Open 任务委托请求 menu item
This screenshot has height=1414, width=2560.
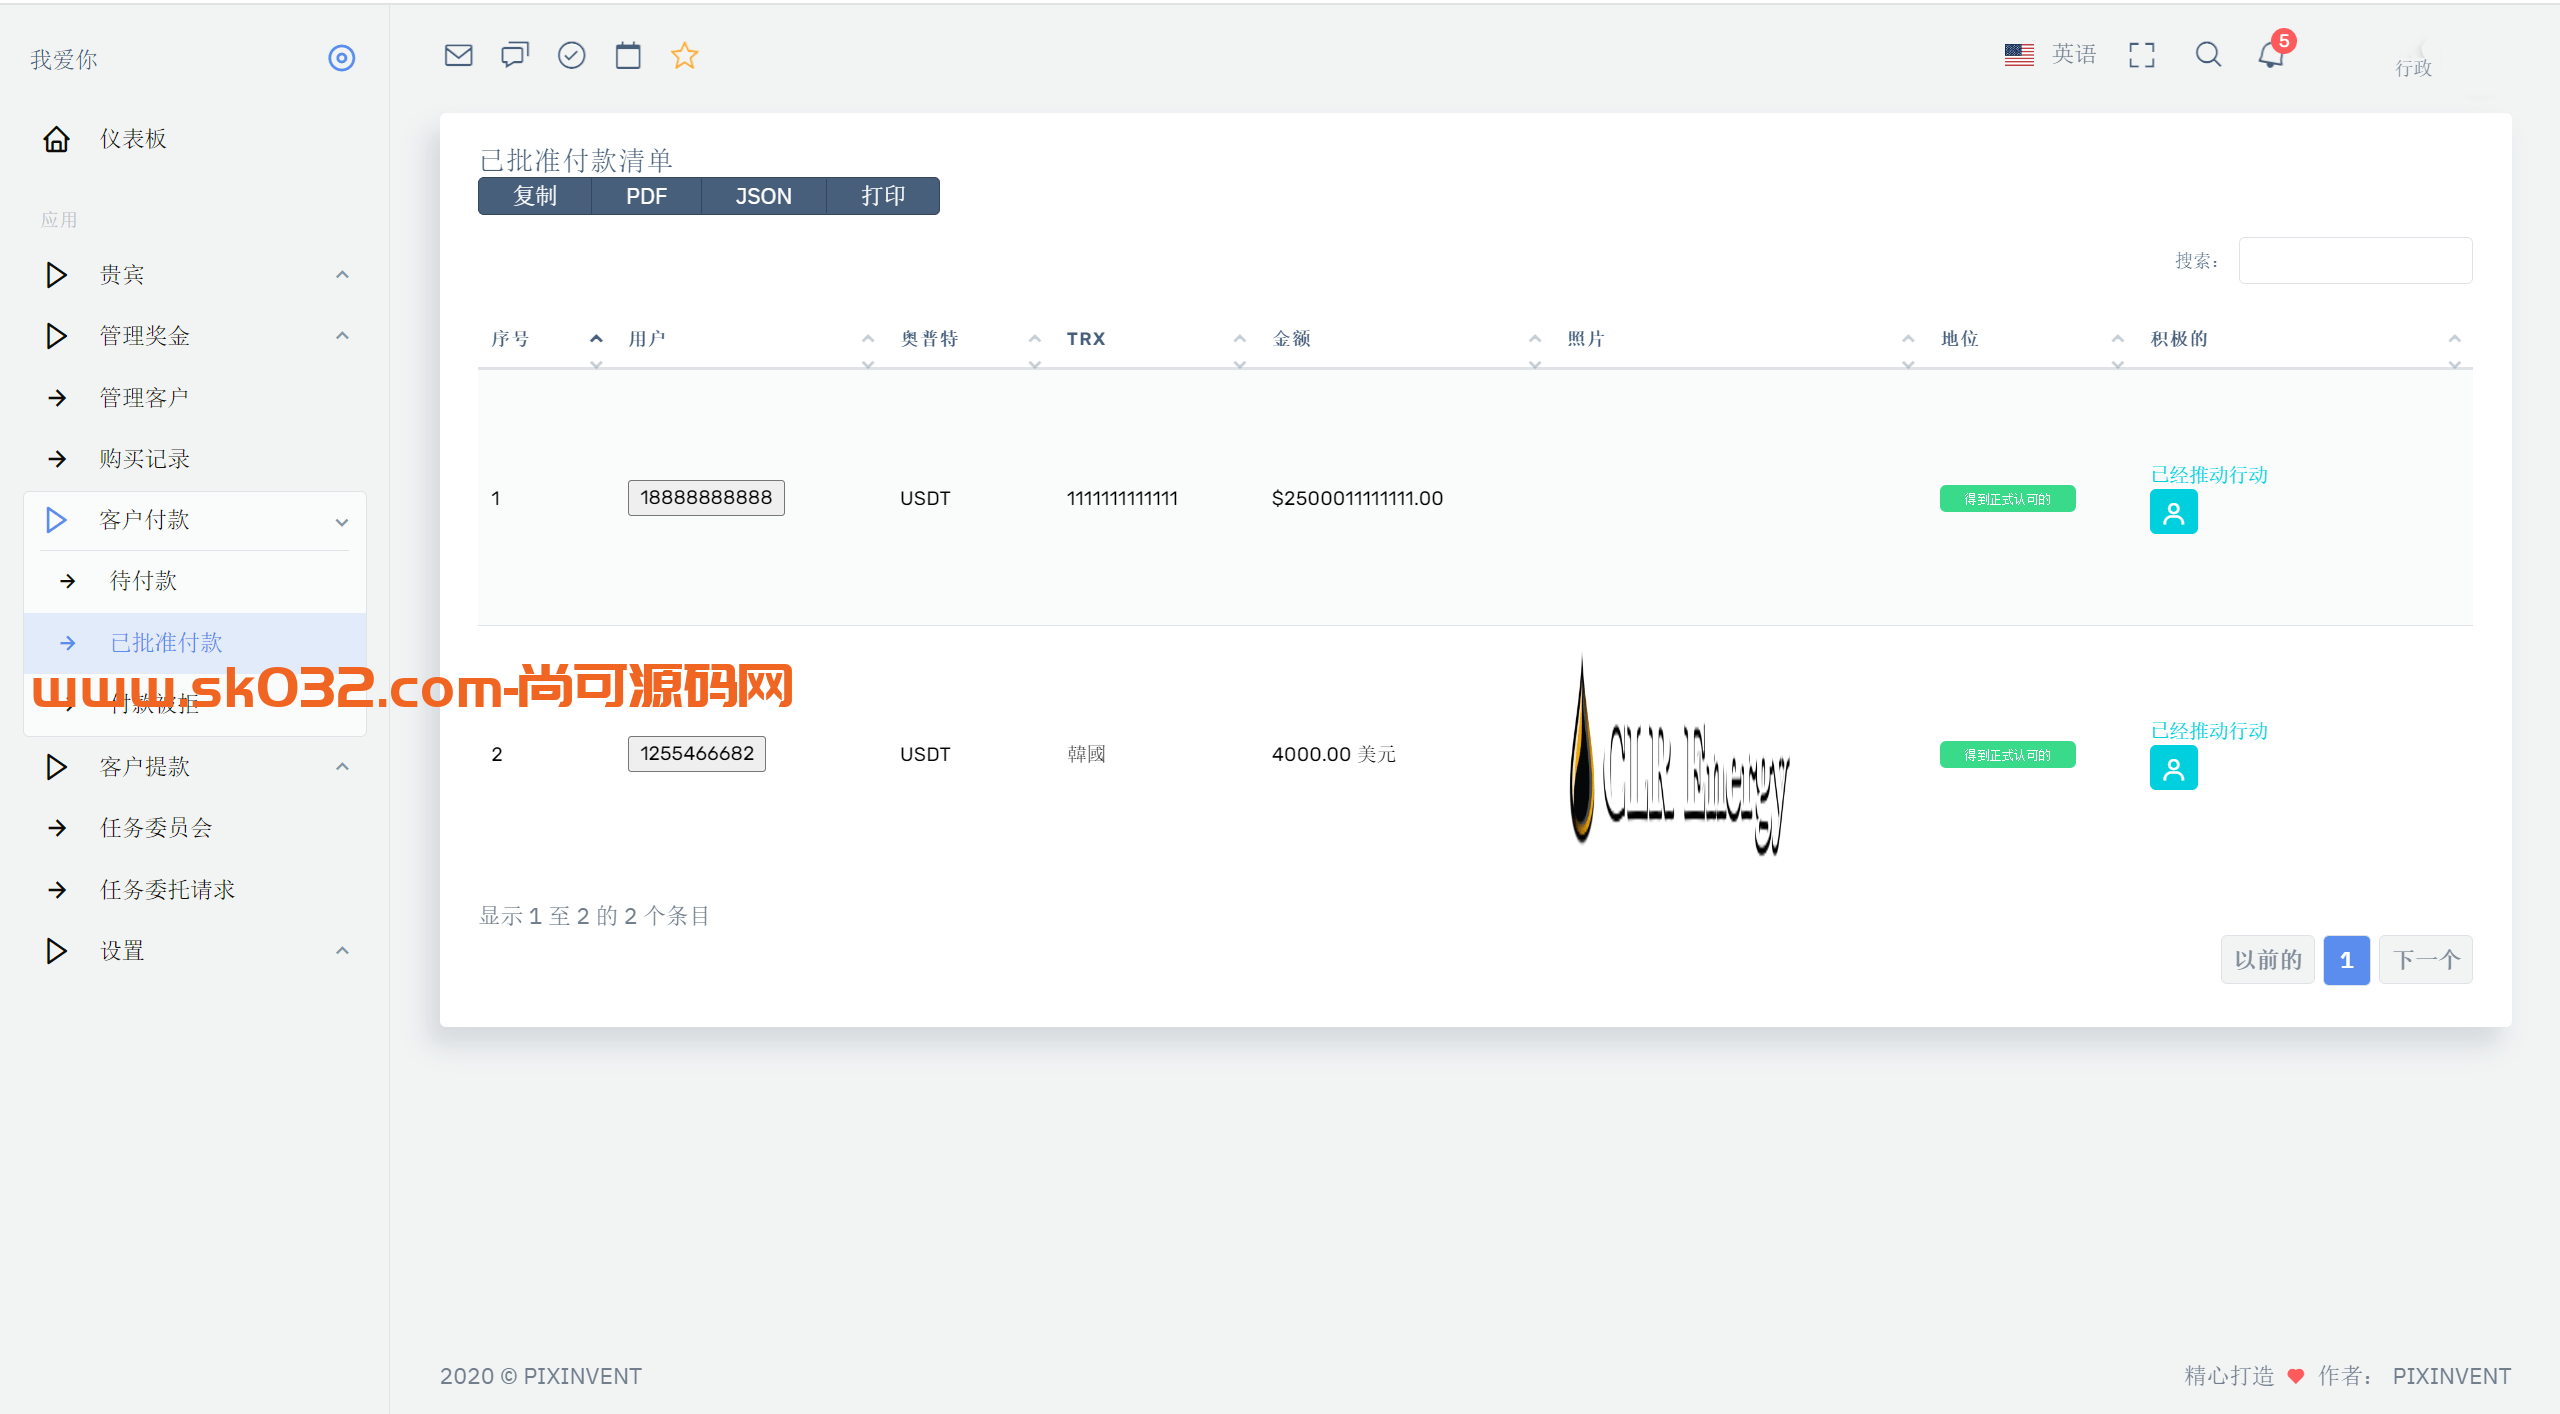pos(167,890)
